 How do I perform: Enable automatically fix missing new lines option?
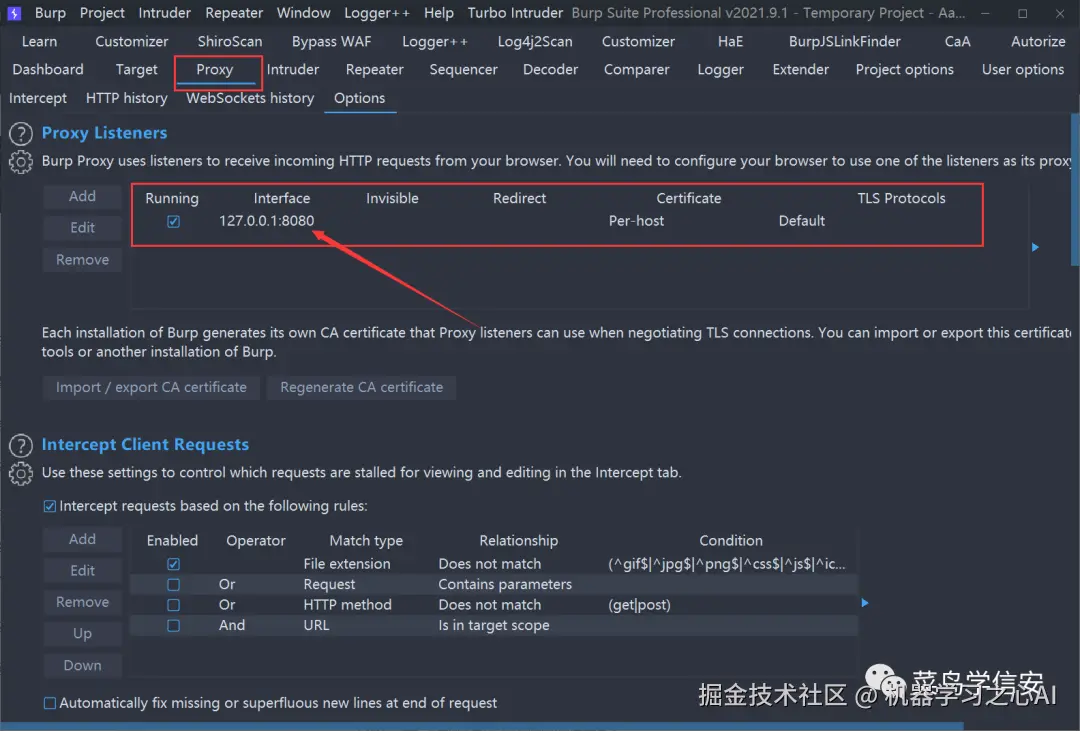(x=50, y=703)
